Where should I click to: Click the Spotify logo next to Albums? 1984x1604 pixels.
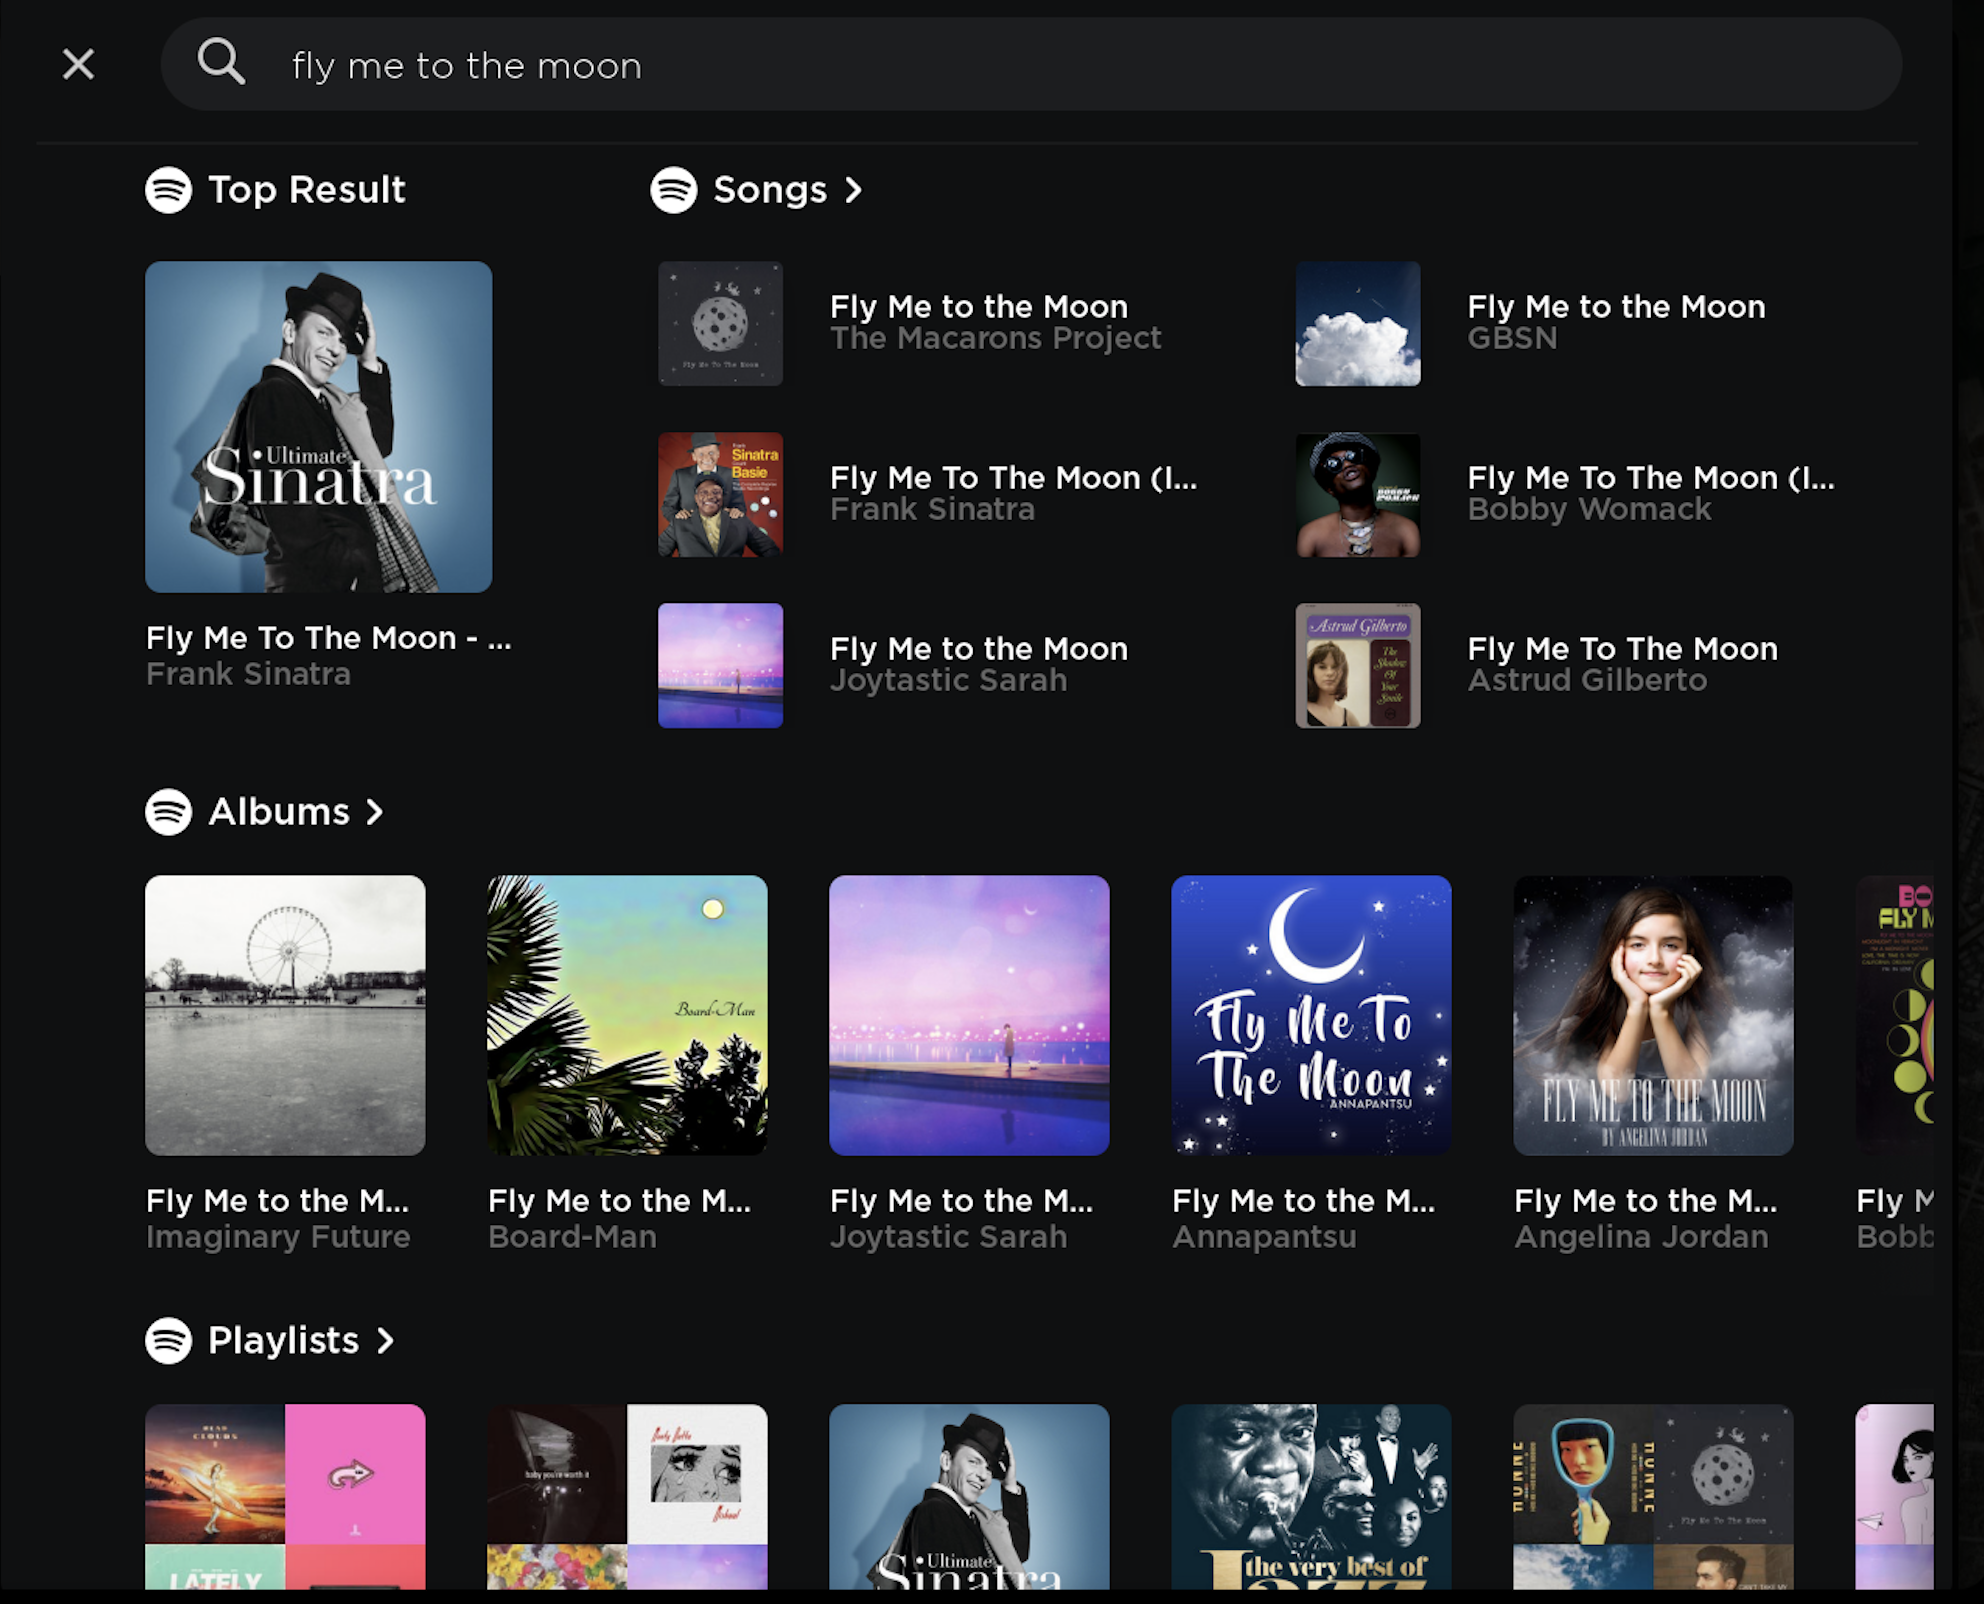coord(167,810)
